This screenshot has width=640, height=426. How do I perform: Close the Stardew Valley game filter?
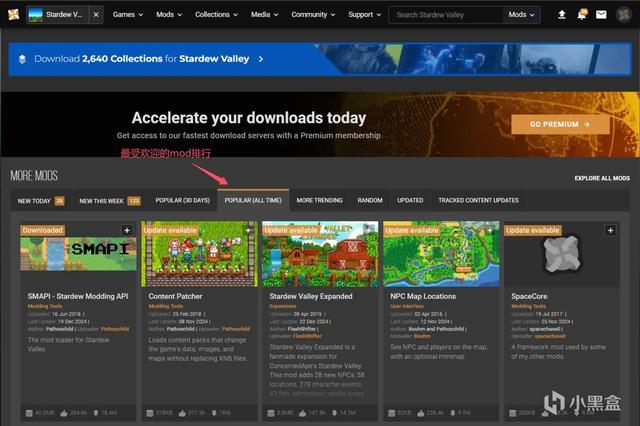coord(96,15)
